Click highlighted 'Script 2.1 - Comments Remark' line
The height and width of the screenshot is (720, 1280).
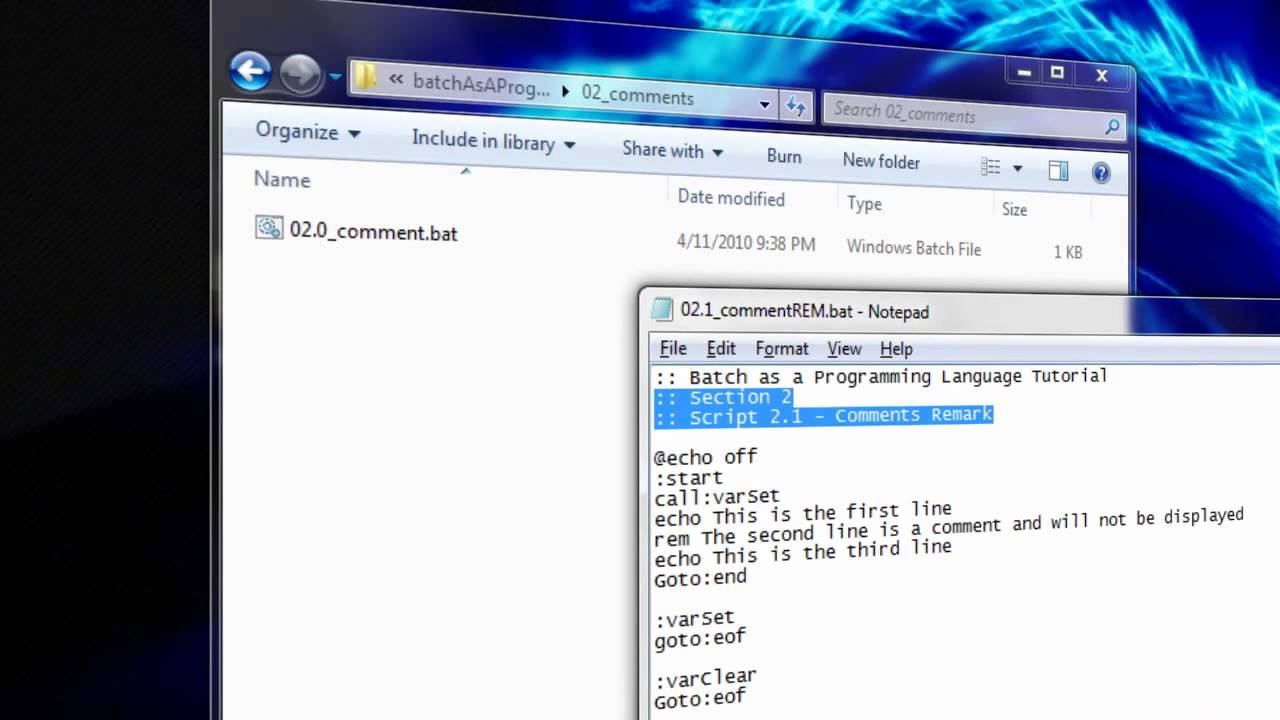823,416
